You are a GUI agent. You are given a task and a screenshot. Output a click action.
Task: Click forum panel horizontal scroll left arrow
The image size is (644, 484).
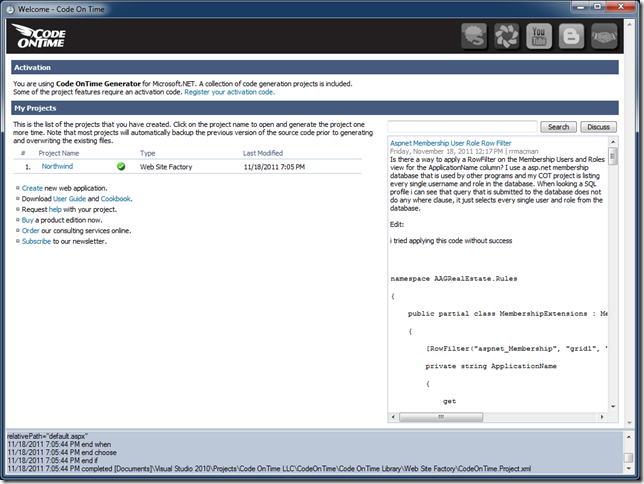(393, 417)
